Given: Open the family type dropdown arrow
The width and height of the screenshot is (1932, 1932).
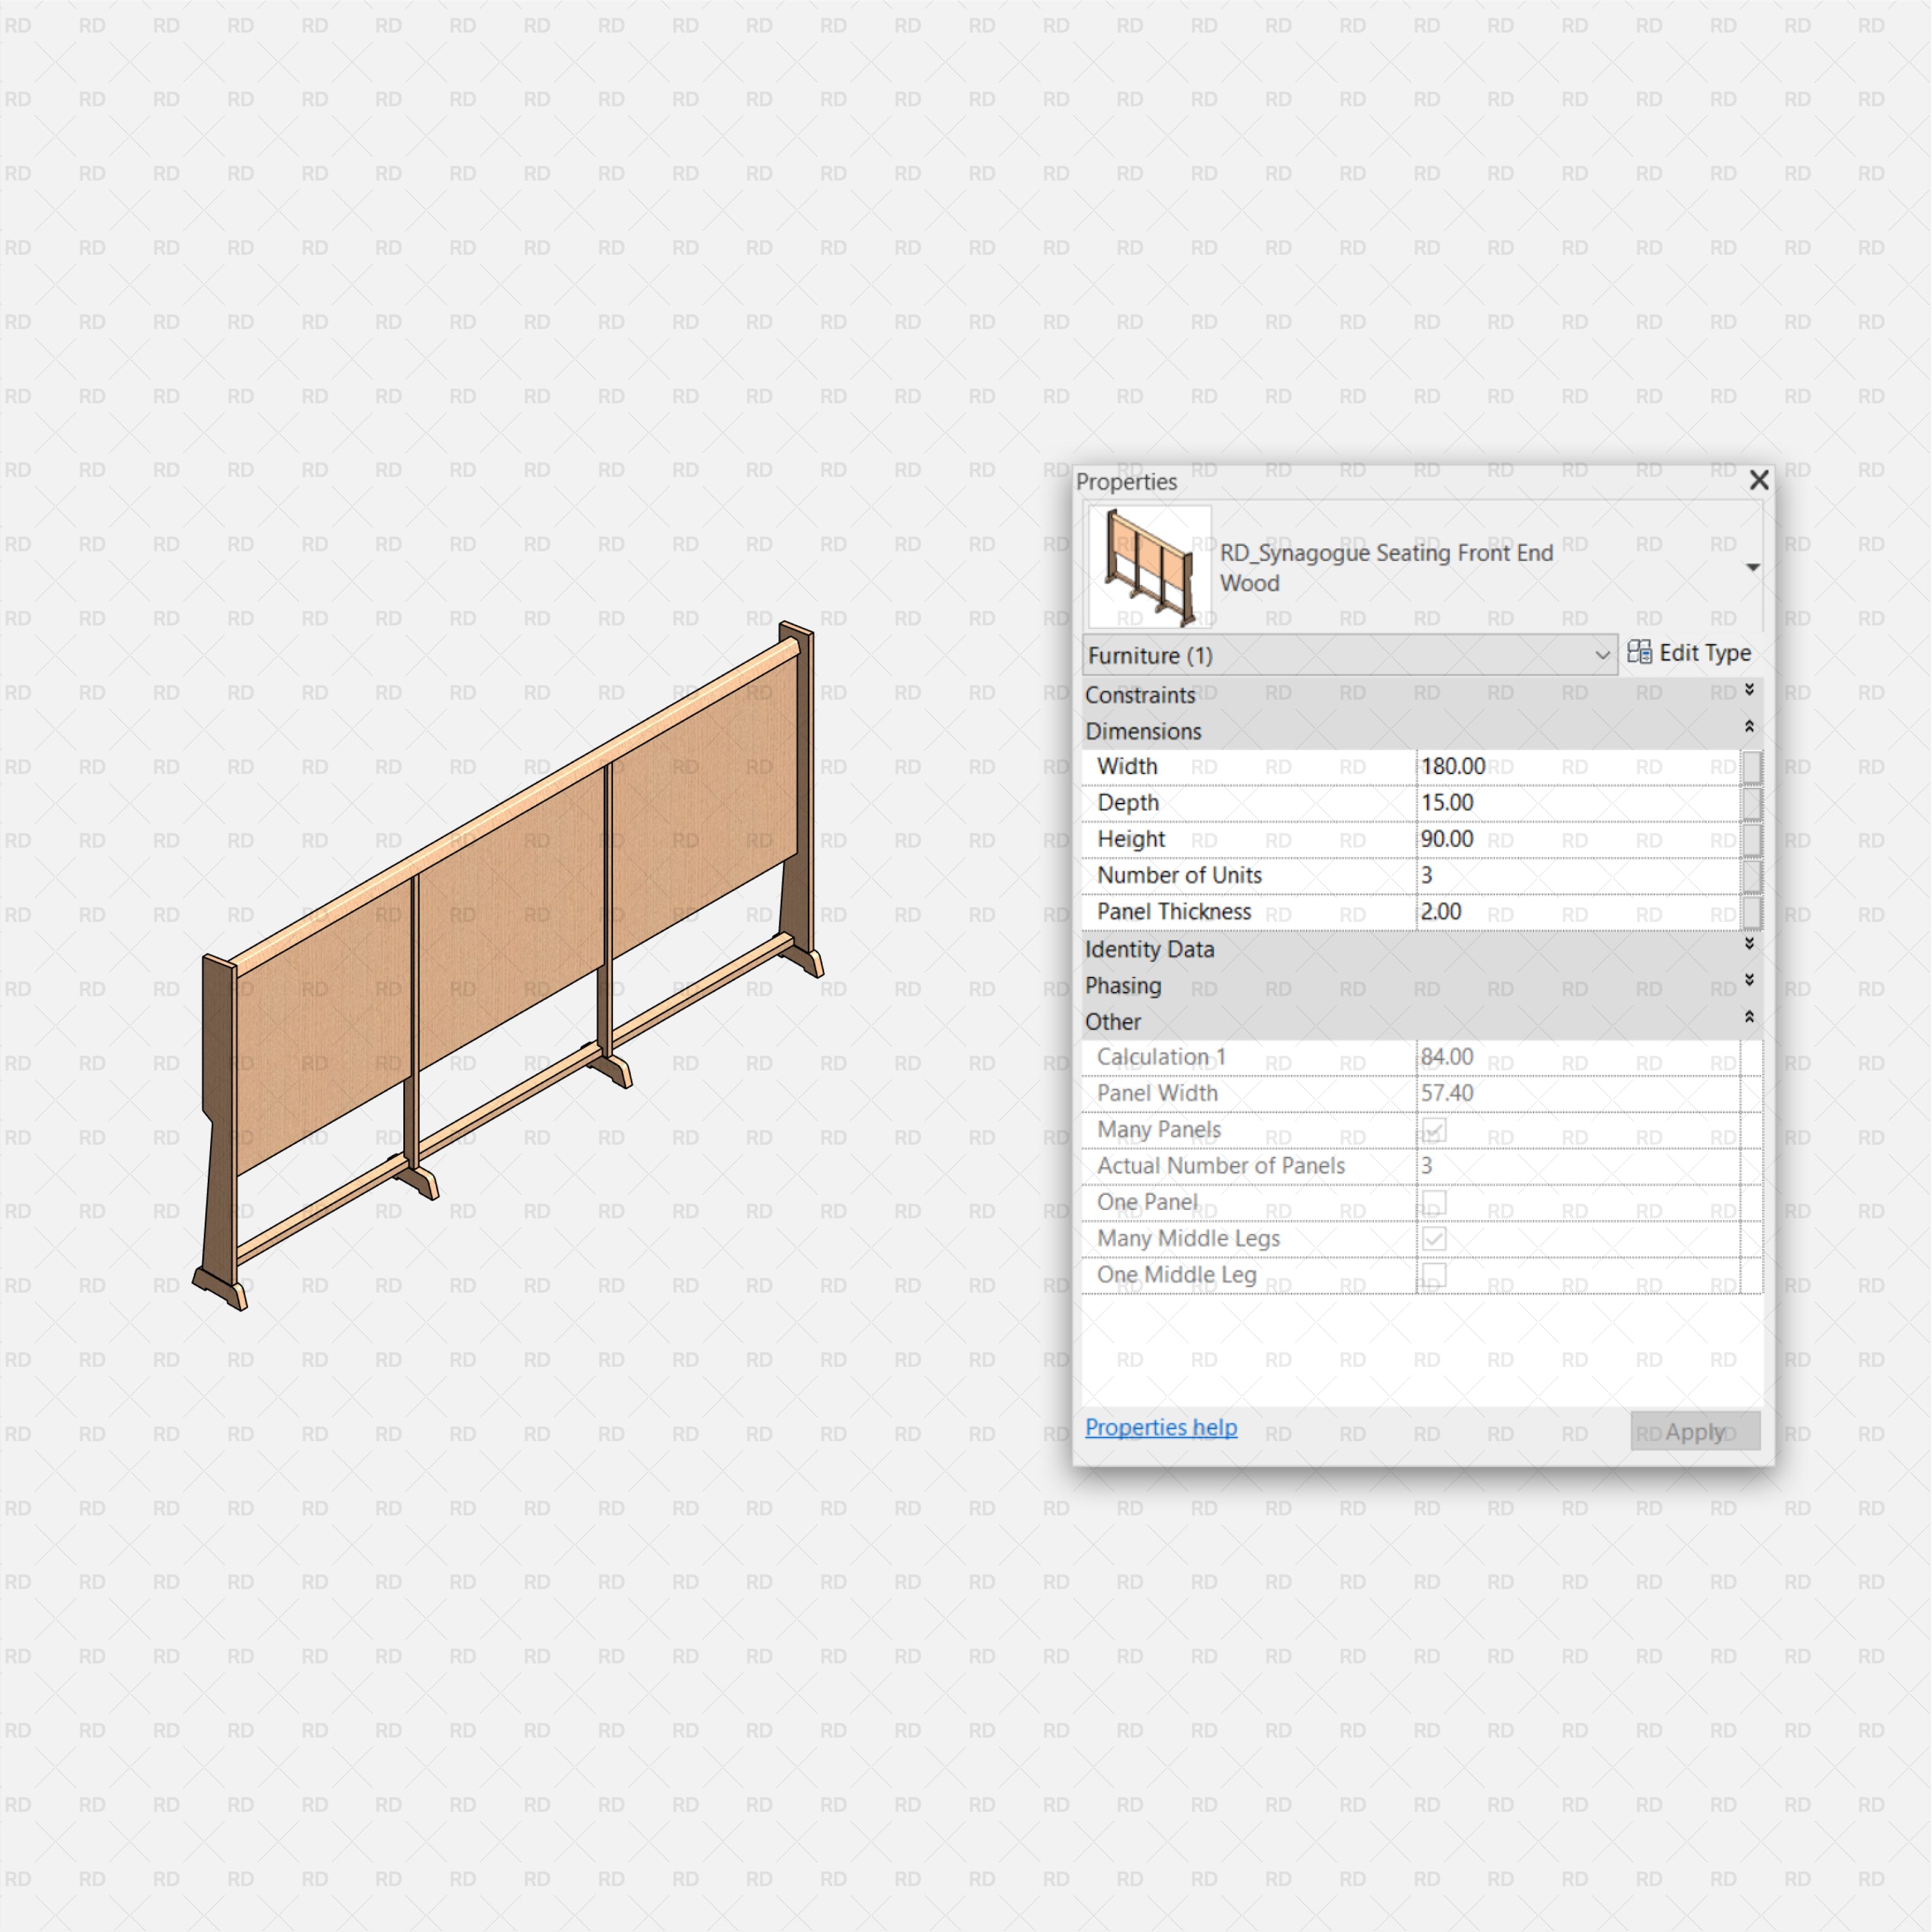Looking at the screenshot, I should click(1753, 566).
